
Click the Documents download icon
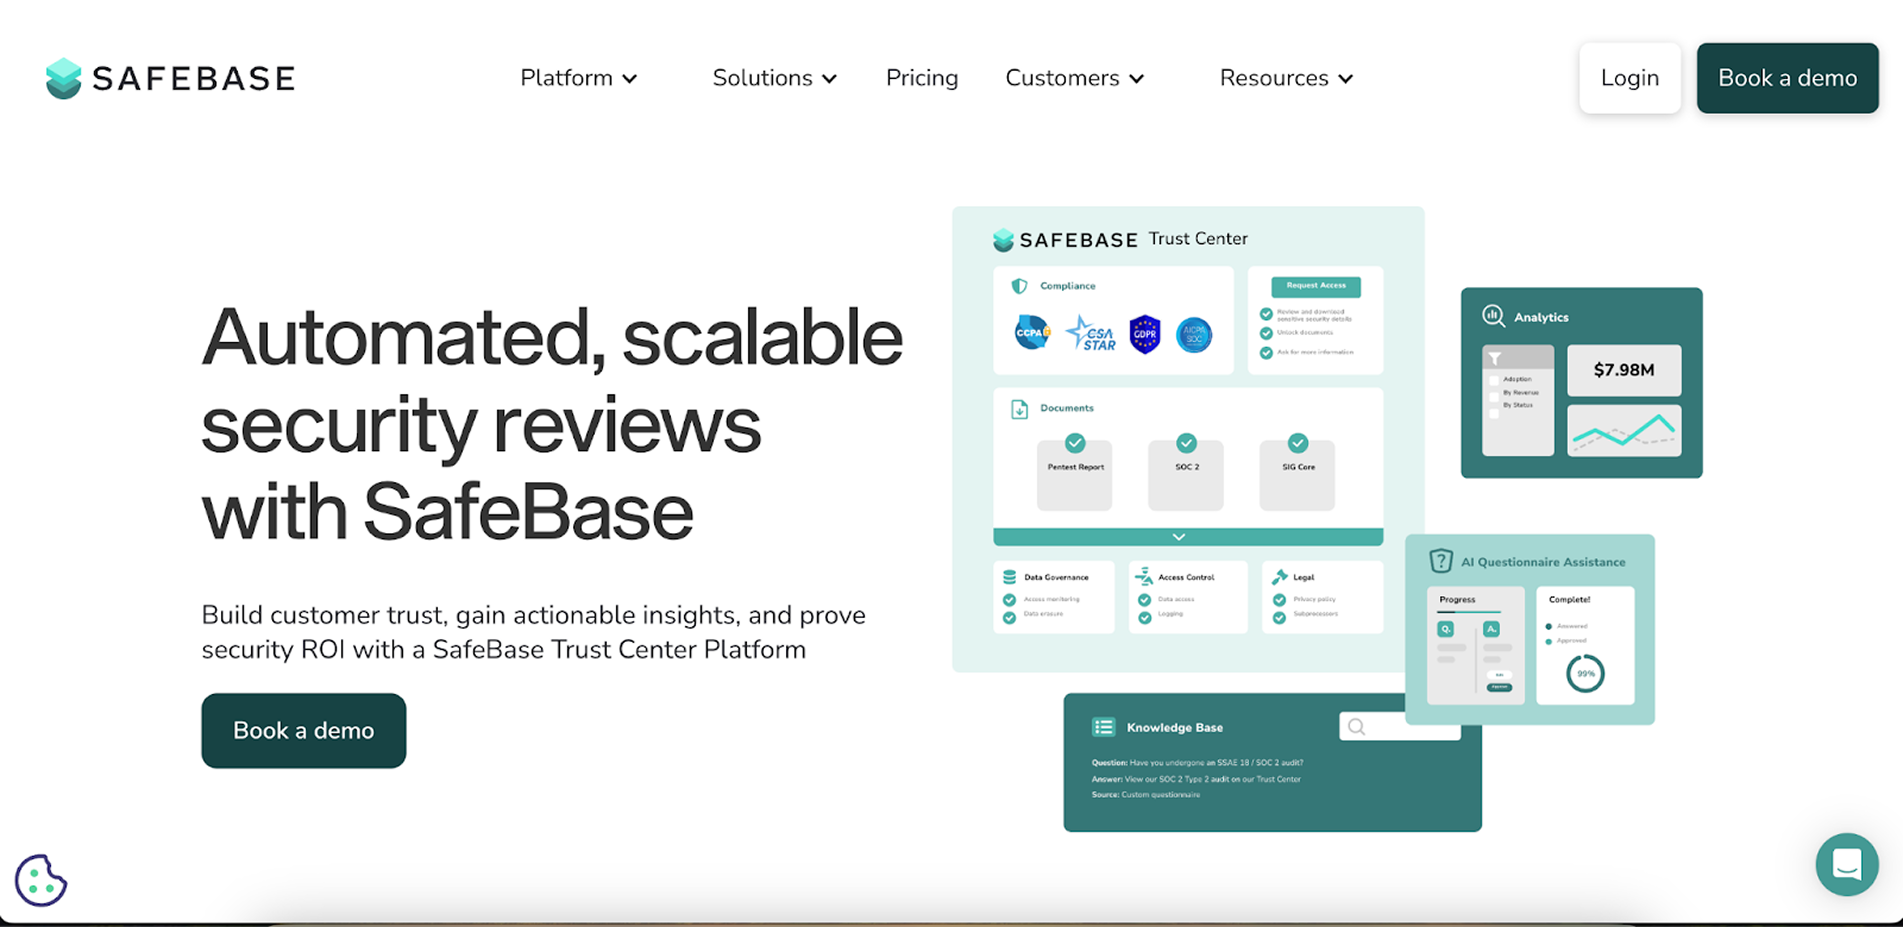[1019, 409]
